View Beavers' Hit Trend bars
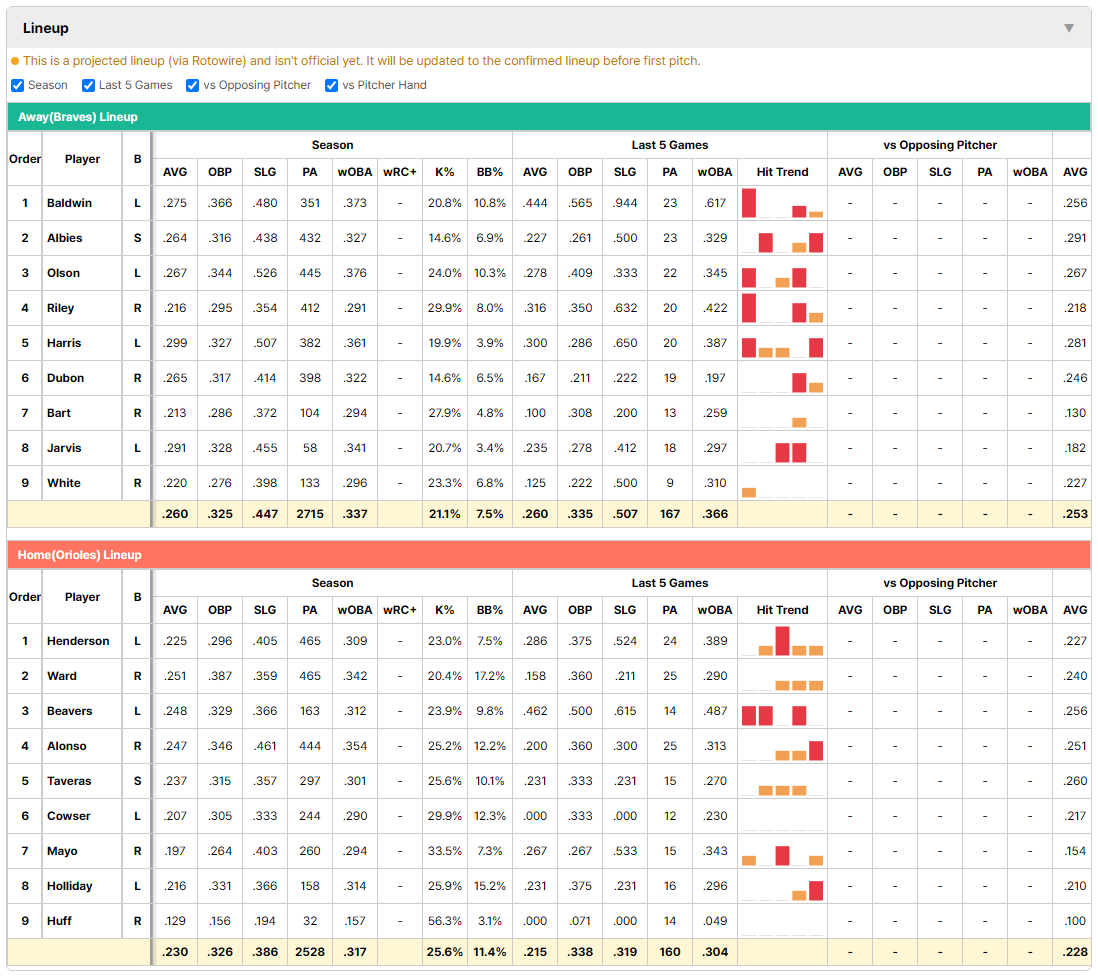 point(782,711)
